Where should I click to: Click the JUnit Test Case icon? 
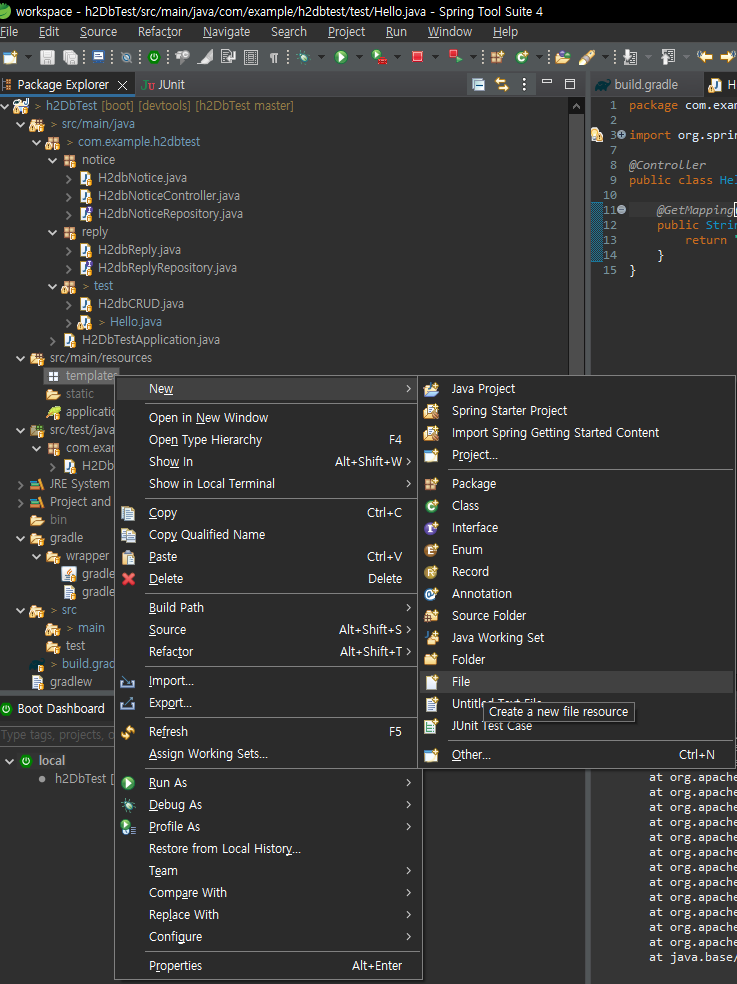tap(431, 726)
